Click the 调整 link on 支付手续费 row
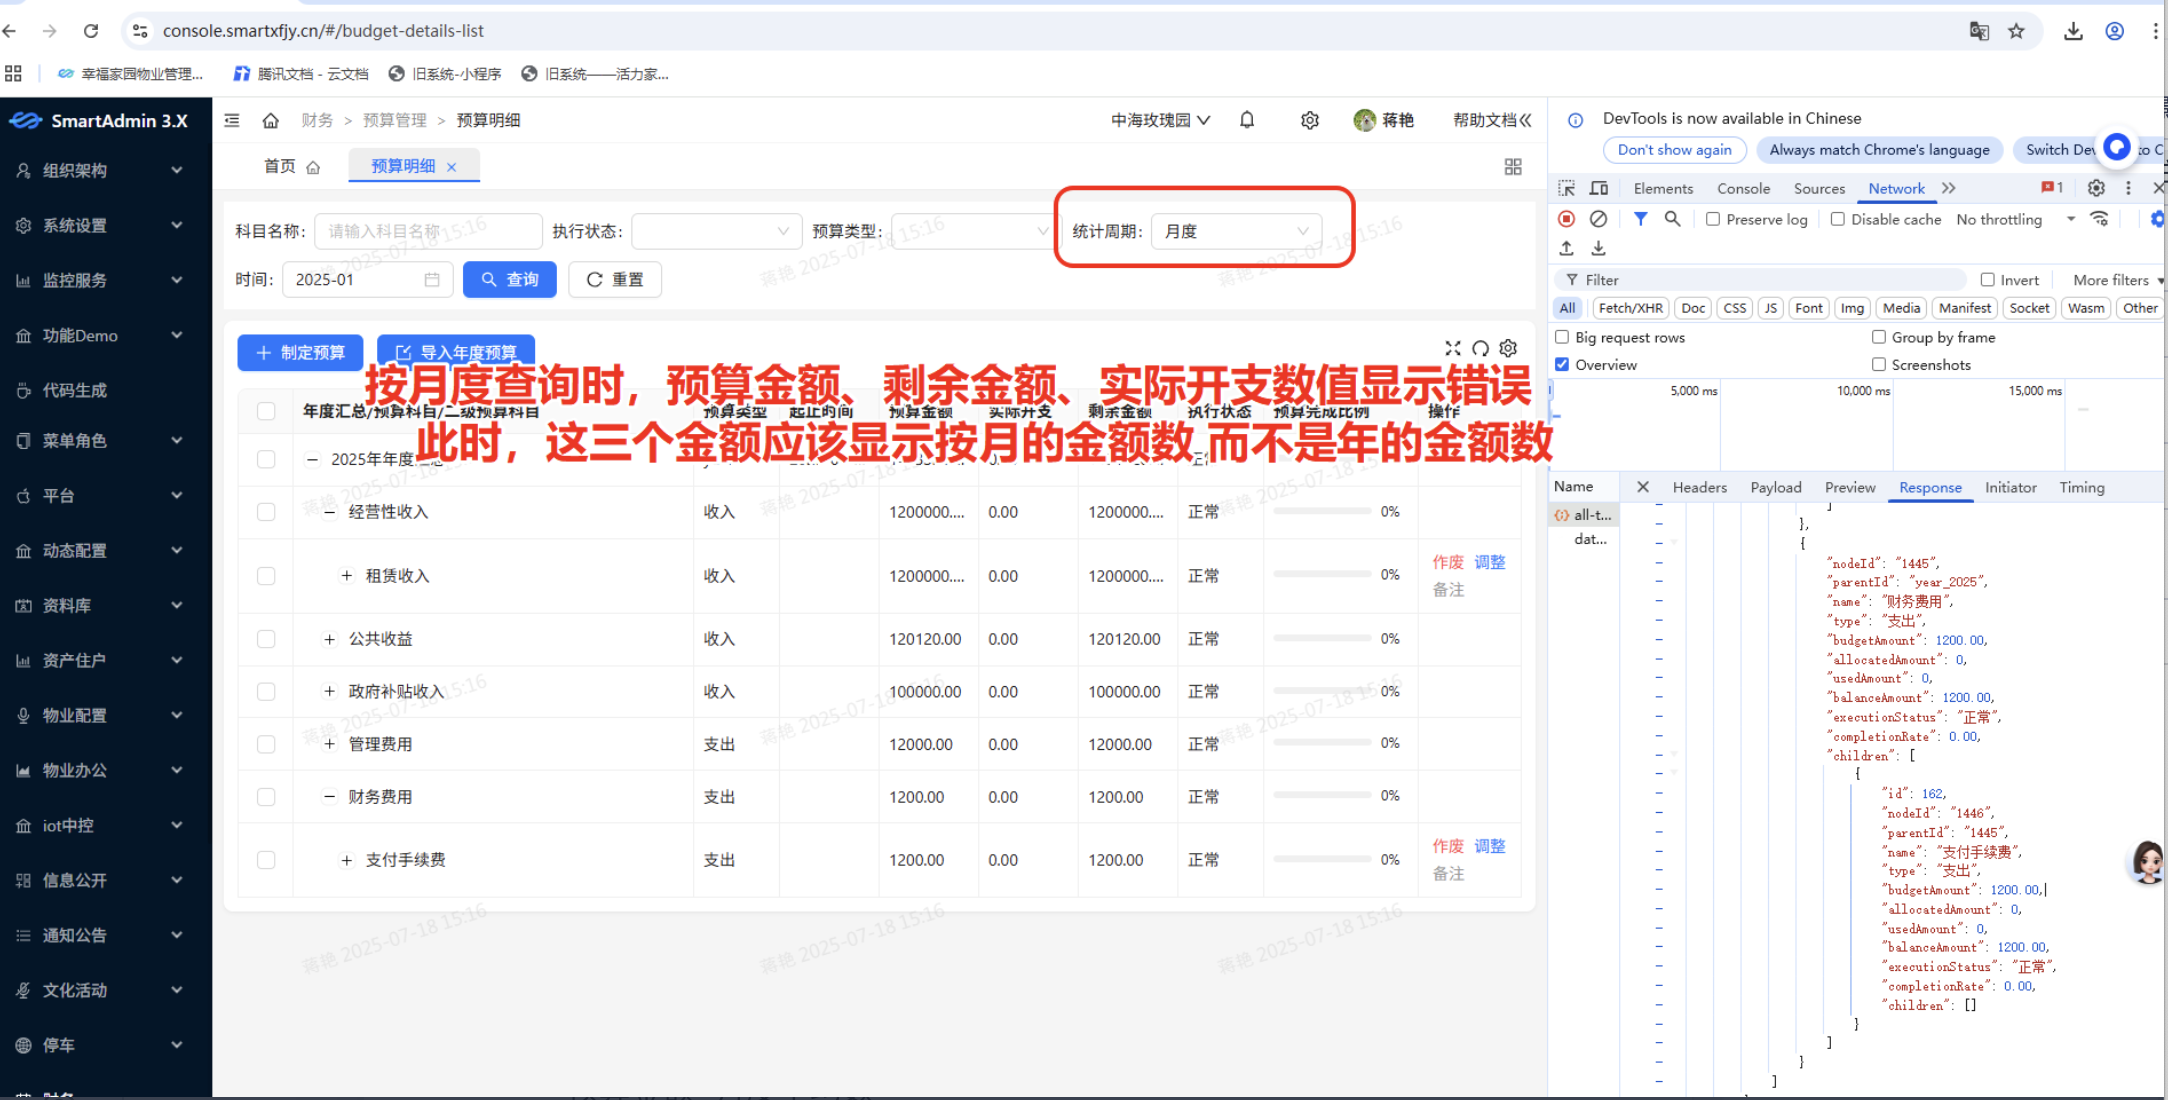Image resolution: width=2168 pixels, height=1100 pixels. click(1489, 845)
